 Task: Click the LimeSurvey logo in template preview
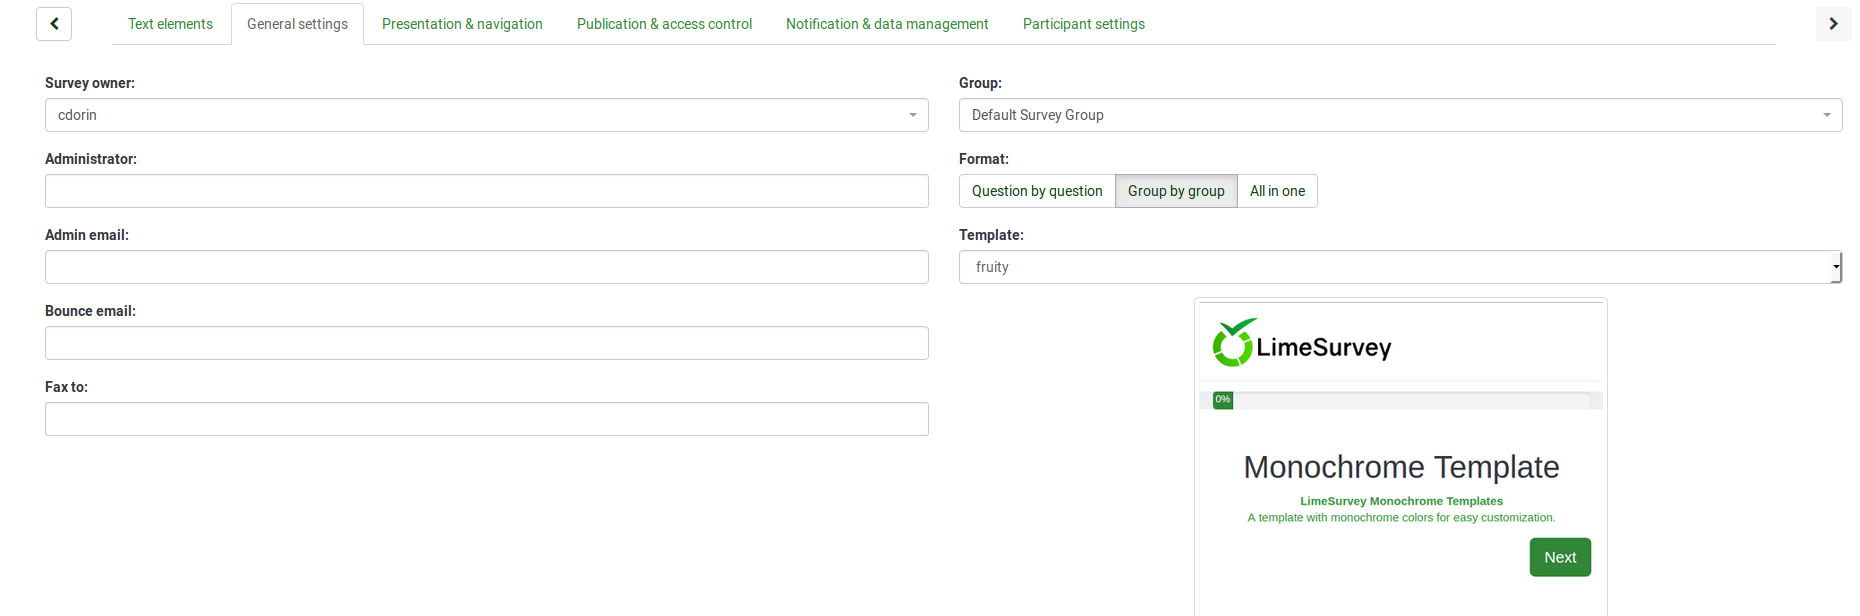1301,344
